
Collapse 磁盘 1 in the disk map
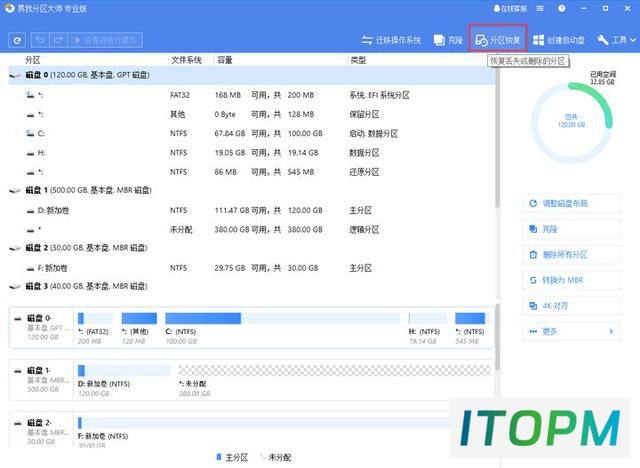click(18, 371)
